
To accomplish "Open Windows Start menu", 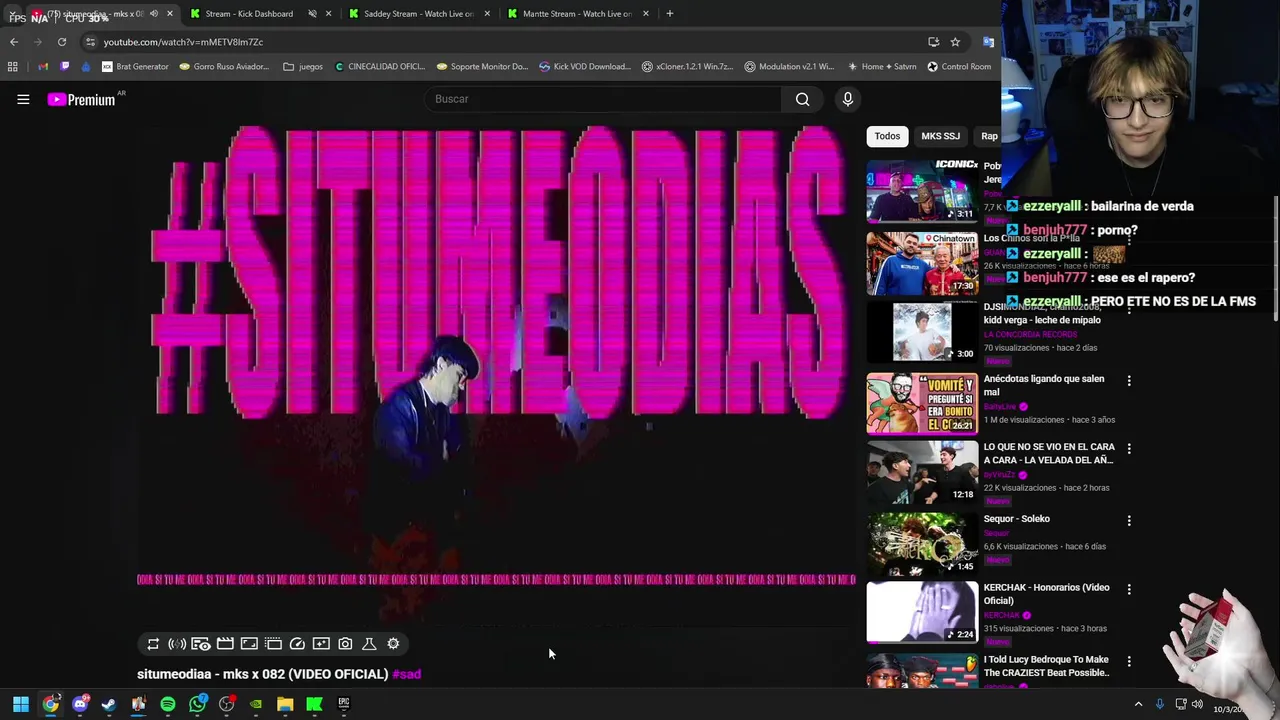I will tap(21, 704).
